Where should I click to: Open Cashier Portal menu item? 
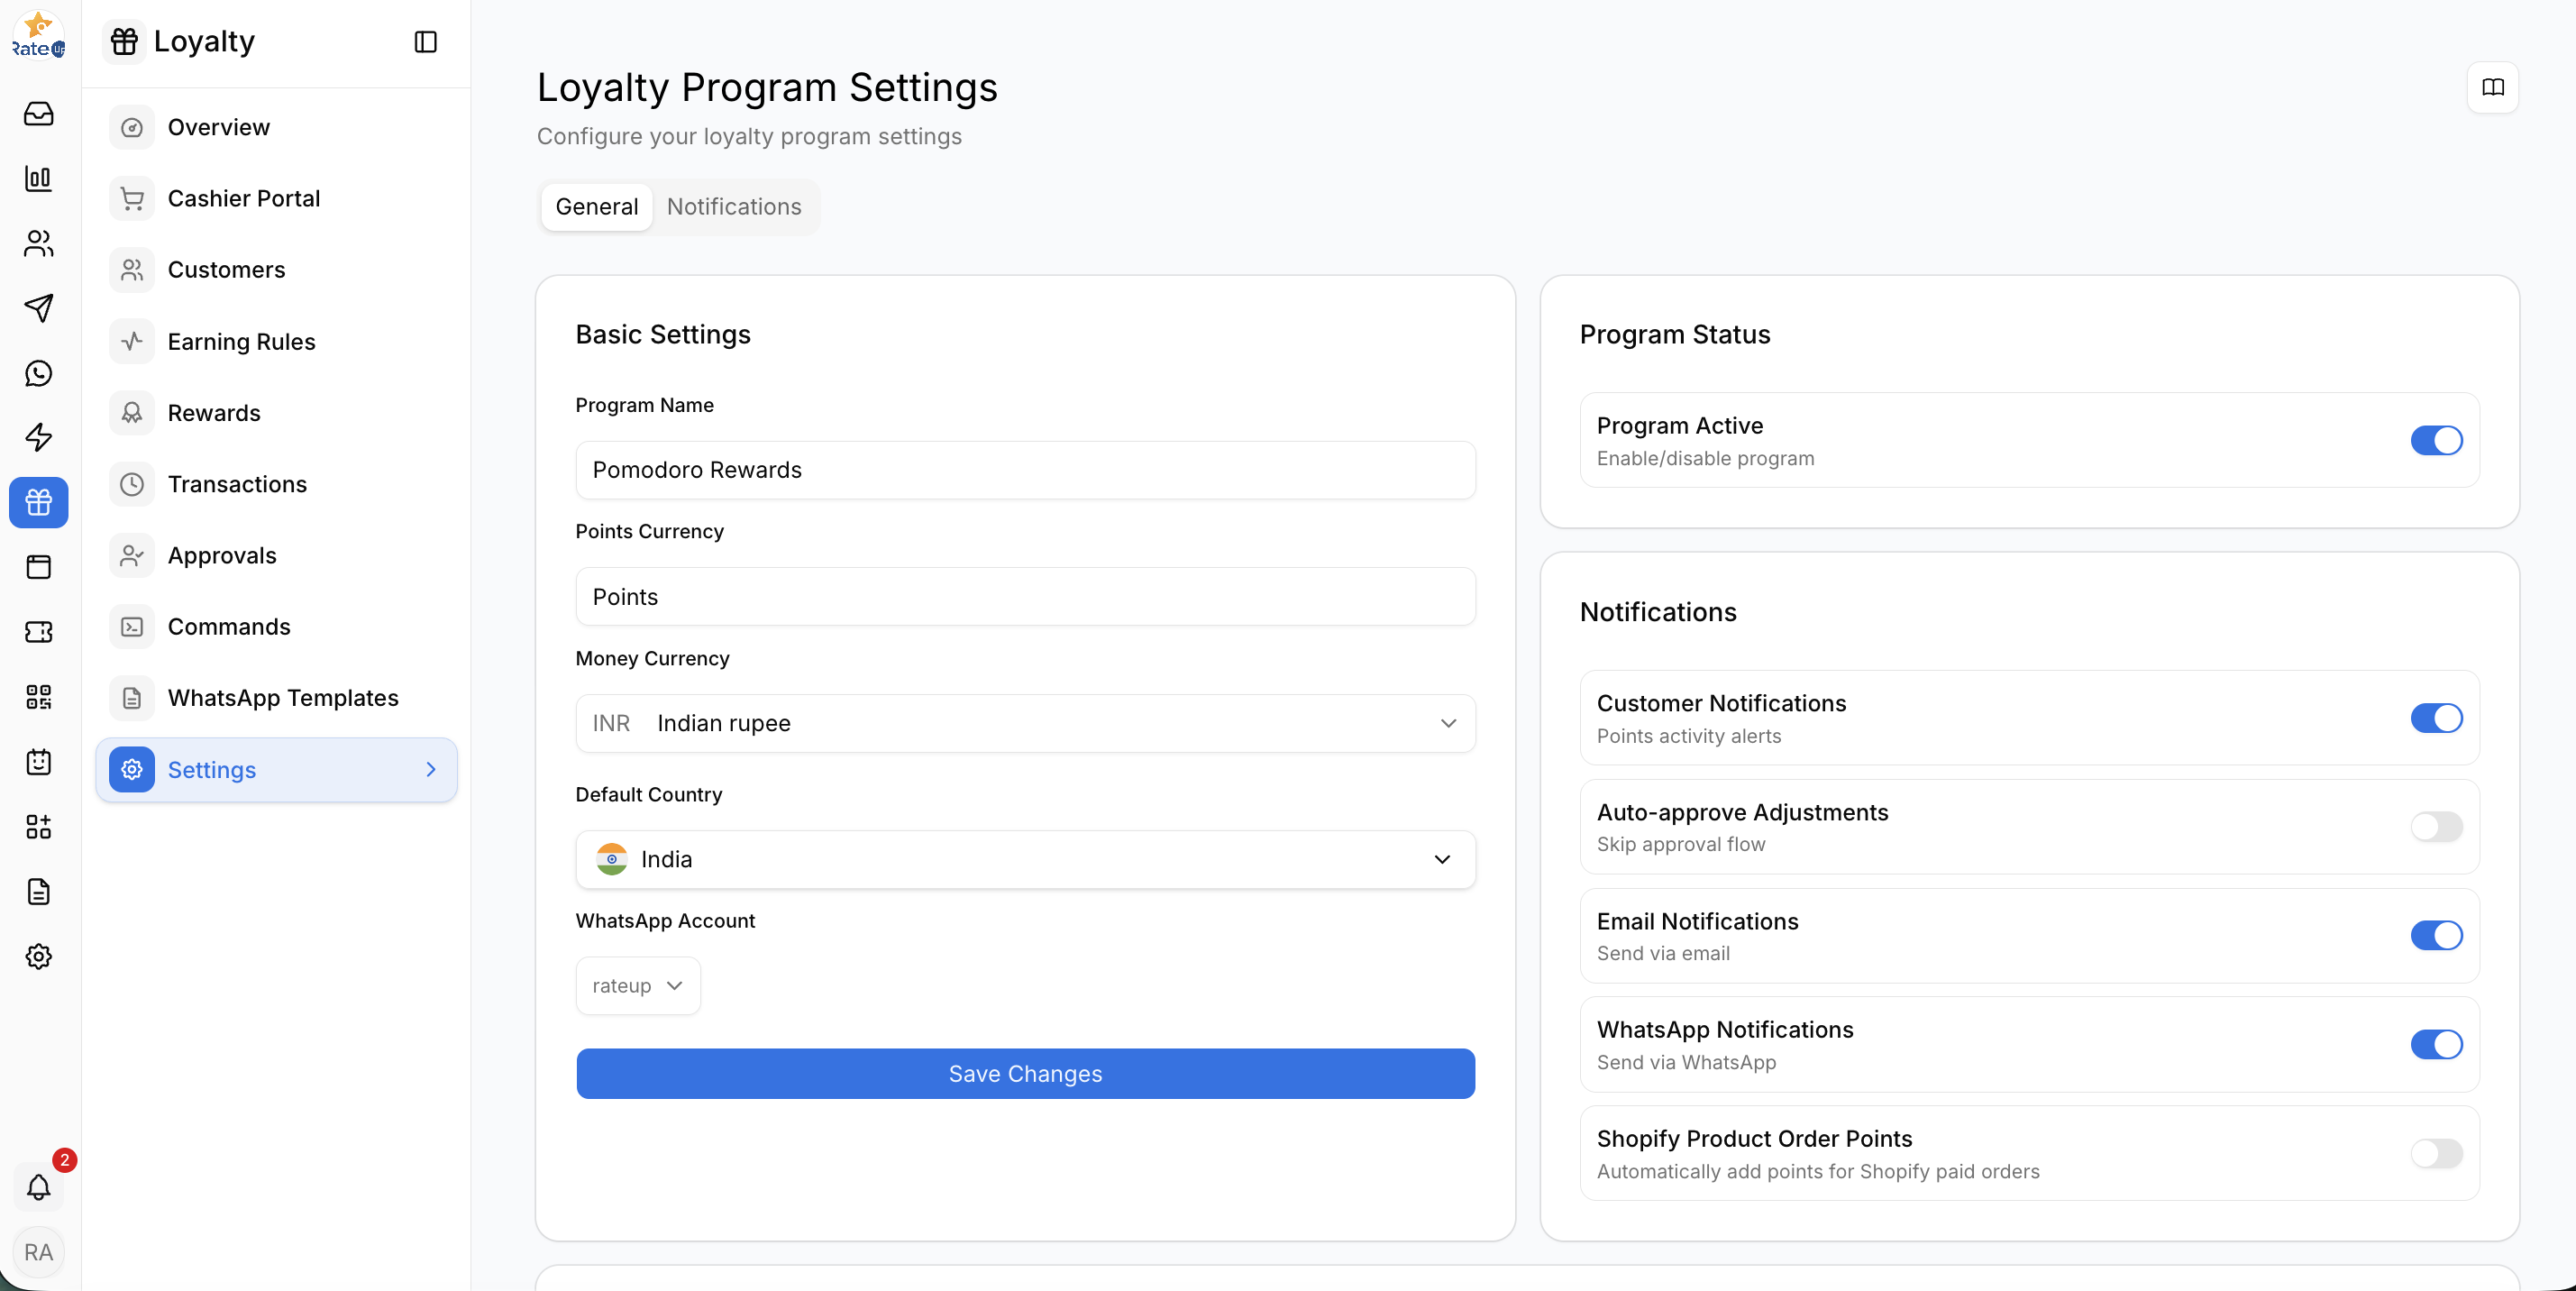pos(277,199)
